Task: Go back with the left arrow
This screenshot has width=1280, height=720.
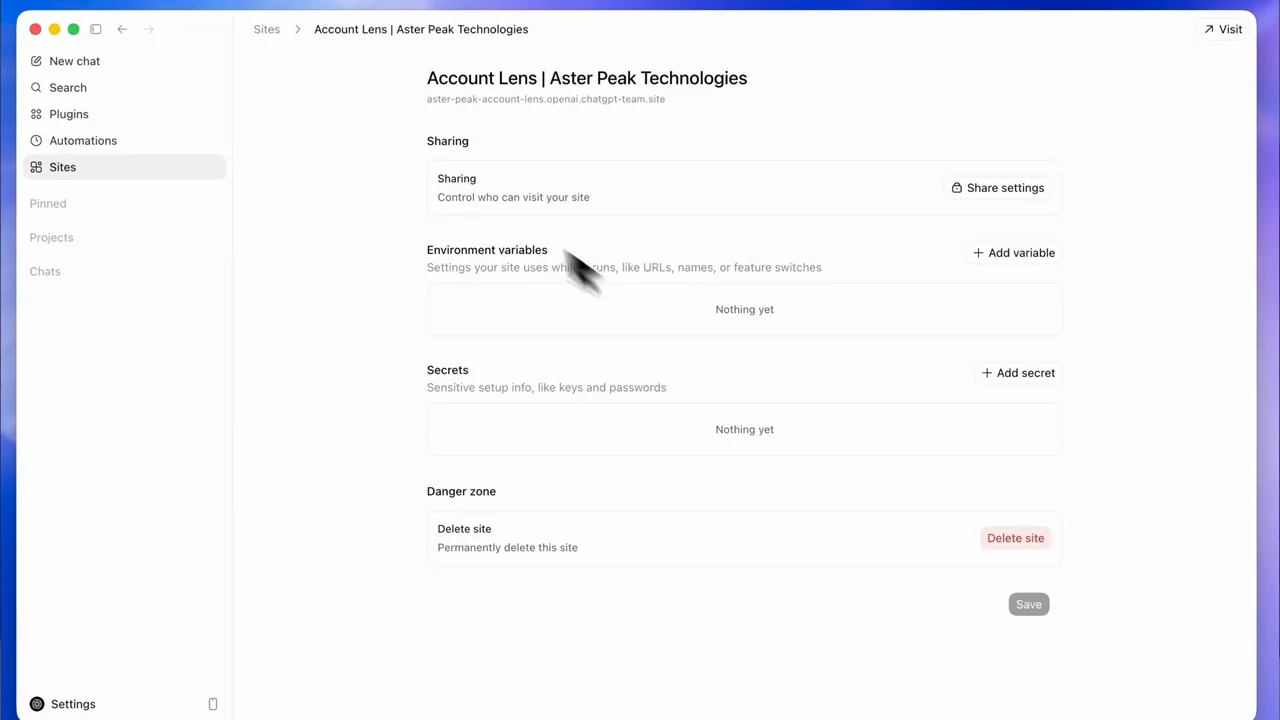Action: click(x=122, y=29)
